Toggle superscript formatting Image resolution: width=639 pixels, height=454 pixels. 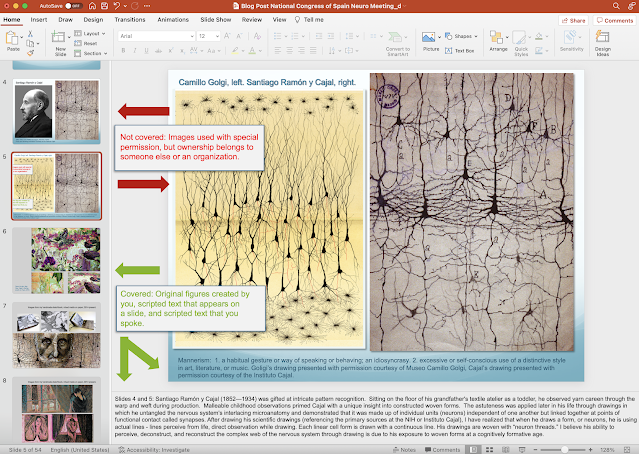[x=171, y=51]
